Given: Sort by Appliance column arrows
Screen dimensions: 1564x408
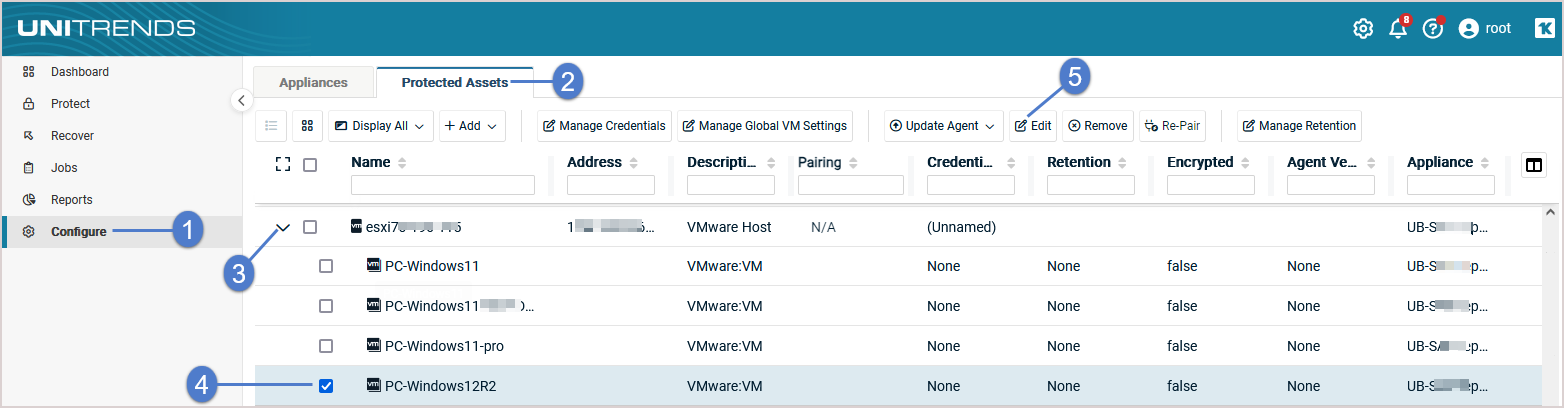Looking at the screenshot, I should click(x=1486, y=163).
